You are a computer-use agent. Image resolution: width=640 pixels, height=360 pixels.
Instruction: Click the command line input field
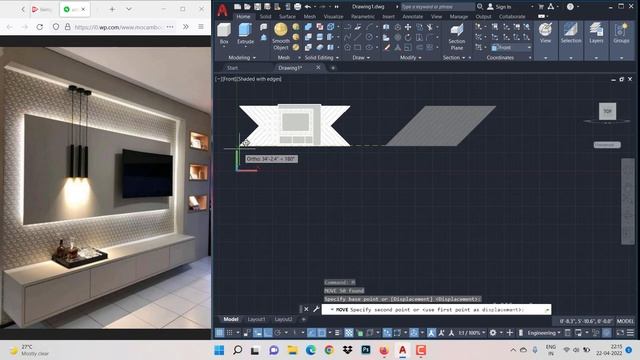coord(436,309)
